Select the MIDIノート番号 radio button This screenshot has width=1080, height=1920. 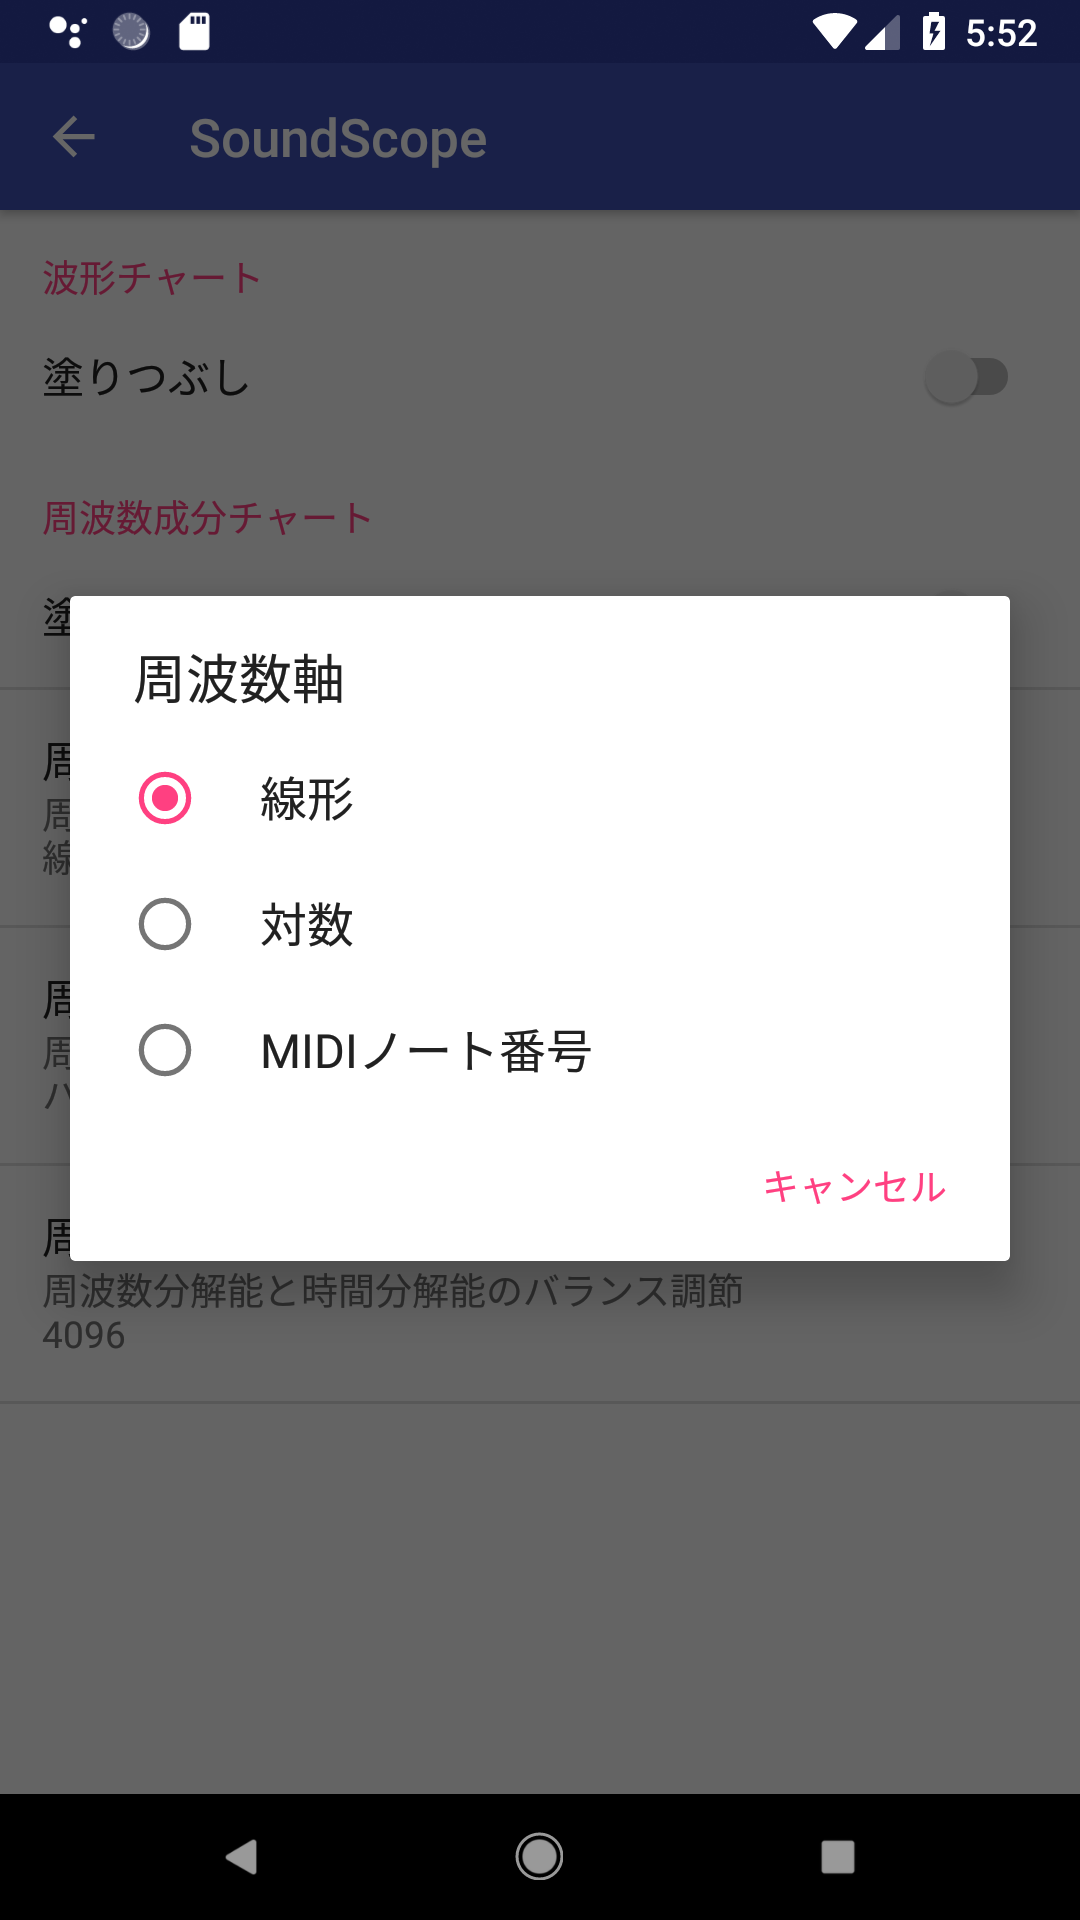coord(165,1050)
